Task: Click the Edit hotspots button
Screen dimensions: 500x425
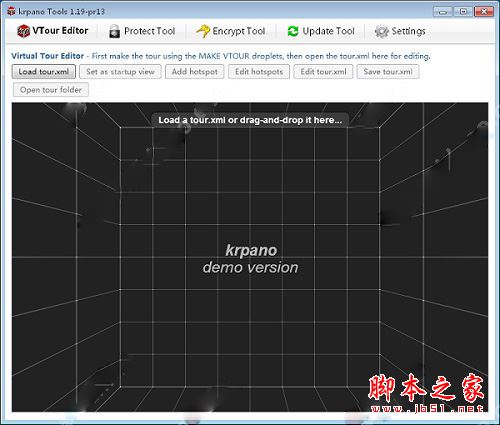Action: pyautogui.click(x=259, y=72)
